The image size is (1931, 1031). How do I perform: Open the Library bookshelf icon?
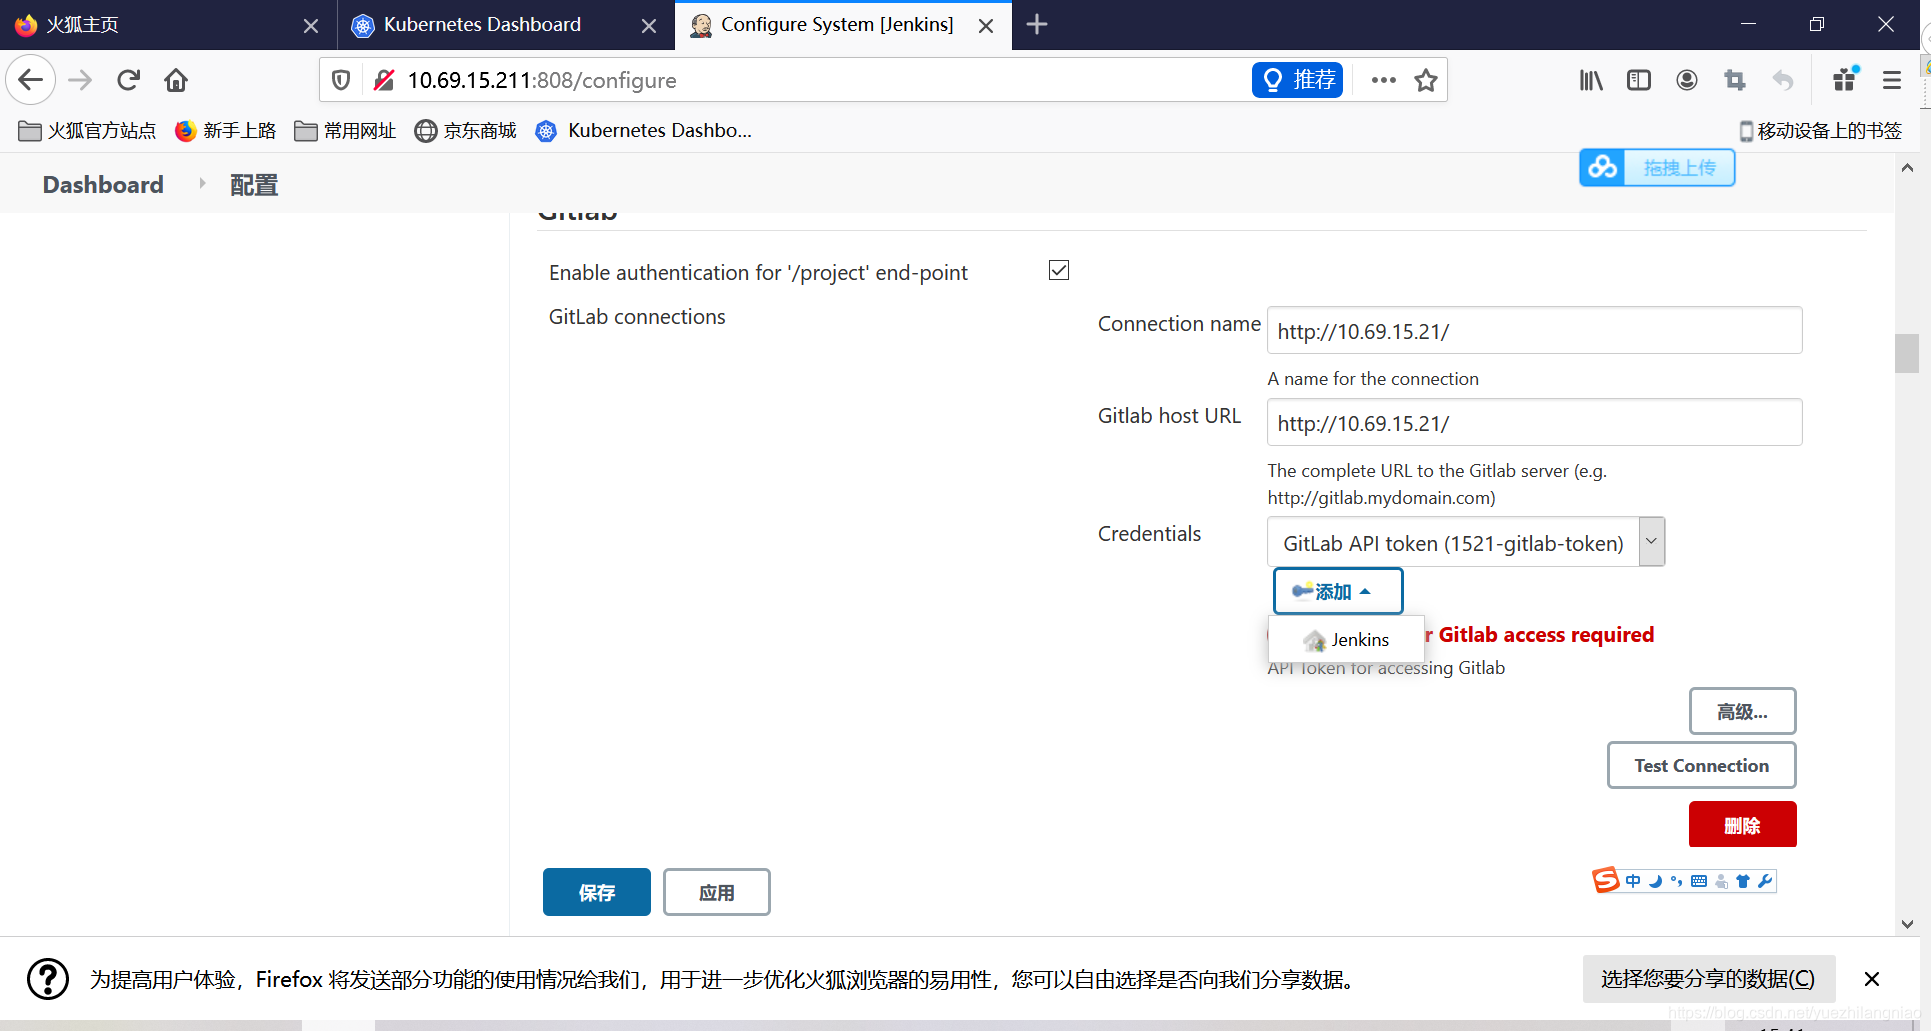(x=1591, y=80)
